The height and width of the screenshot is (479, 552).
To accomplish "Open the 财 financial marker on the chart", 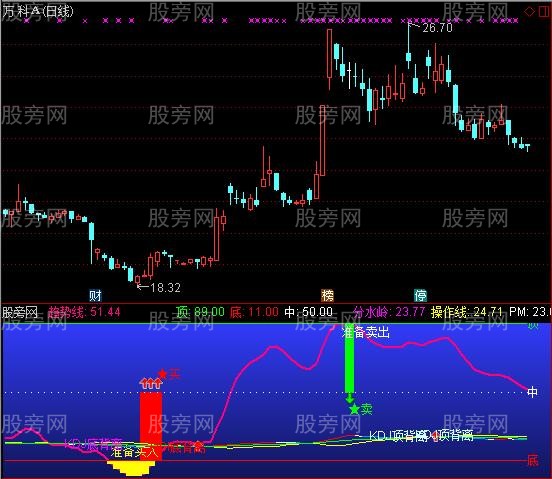I will coord(95,295).
